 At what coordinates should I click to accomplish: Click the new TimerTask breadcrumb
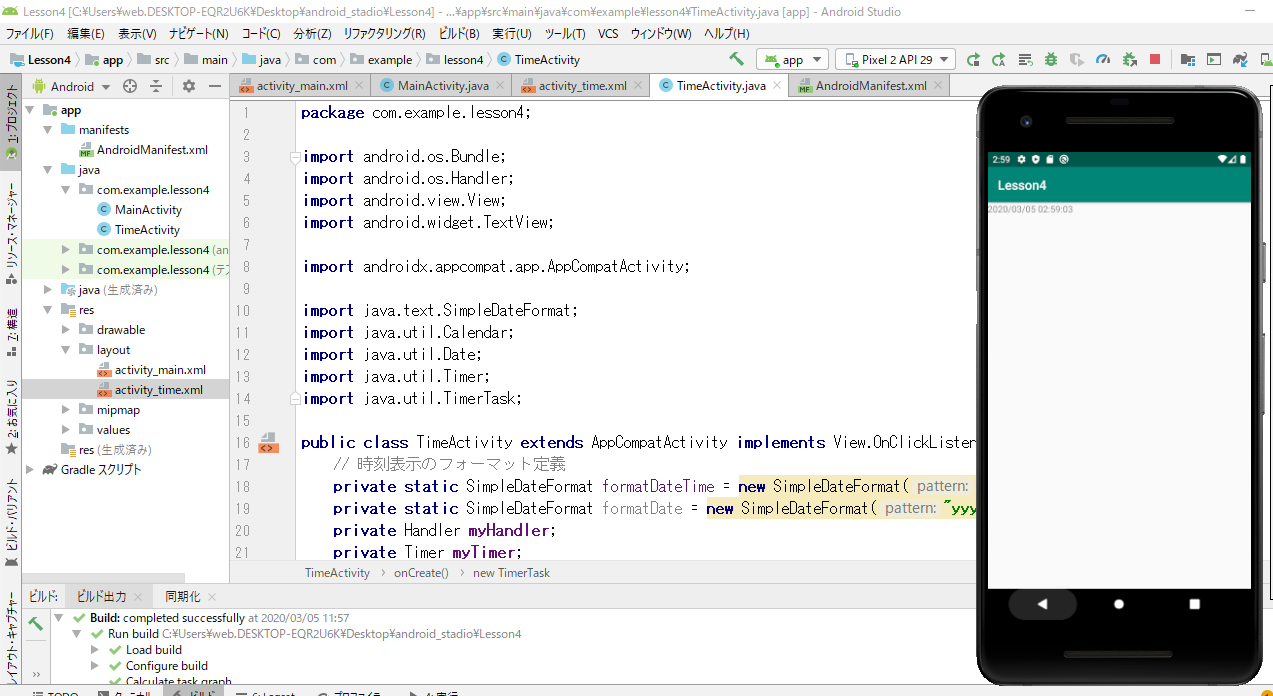pyautogui.click(x=511, y=573)
